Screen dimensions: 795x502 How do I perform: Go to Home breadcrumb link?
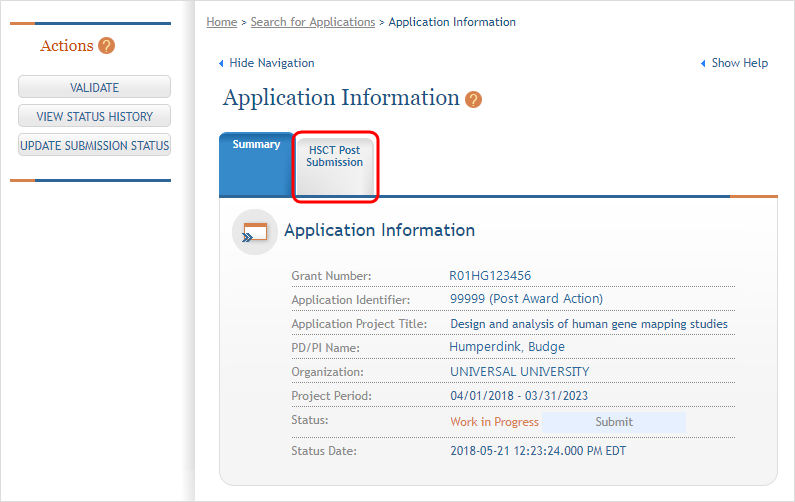(222, 22)
